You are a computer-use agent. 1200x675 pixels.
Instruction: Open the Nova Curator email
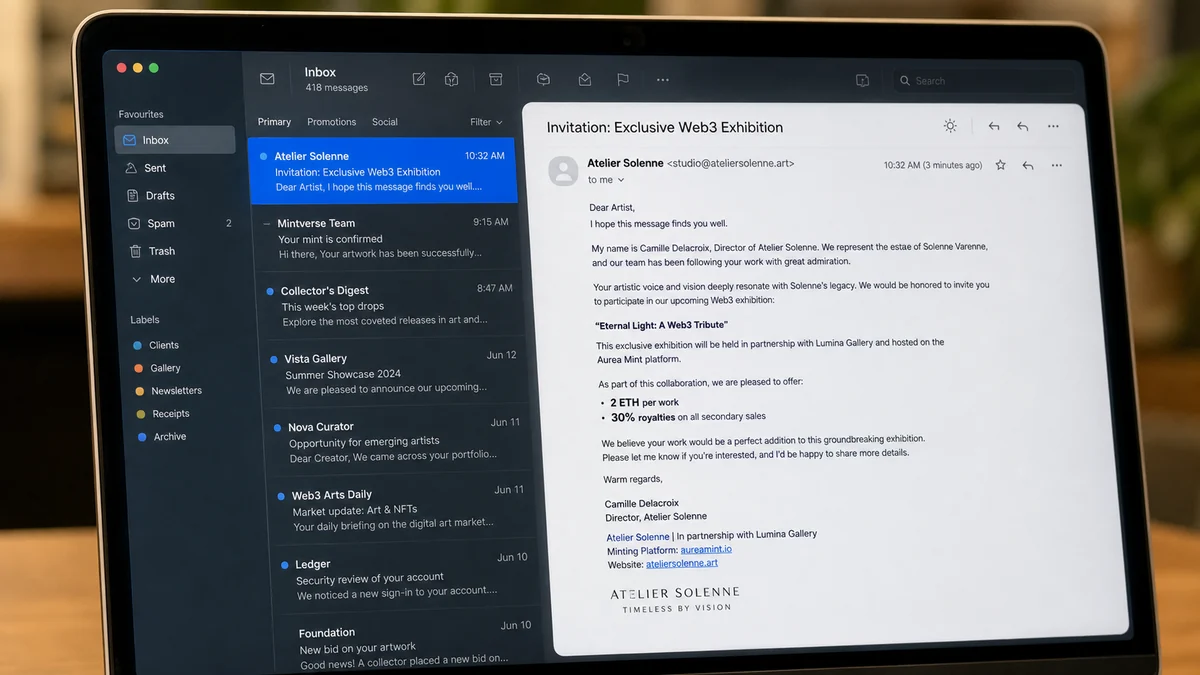pos(397,441)
